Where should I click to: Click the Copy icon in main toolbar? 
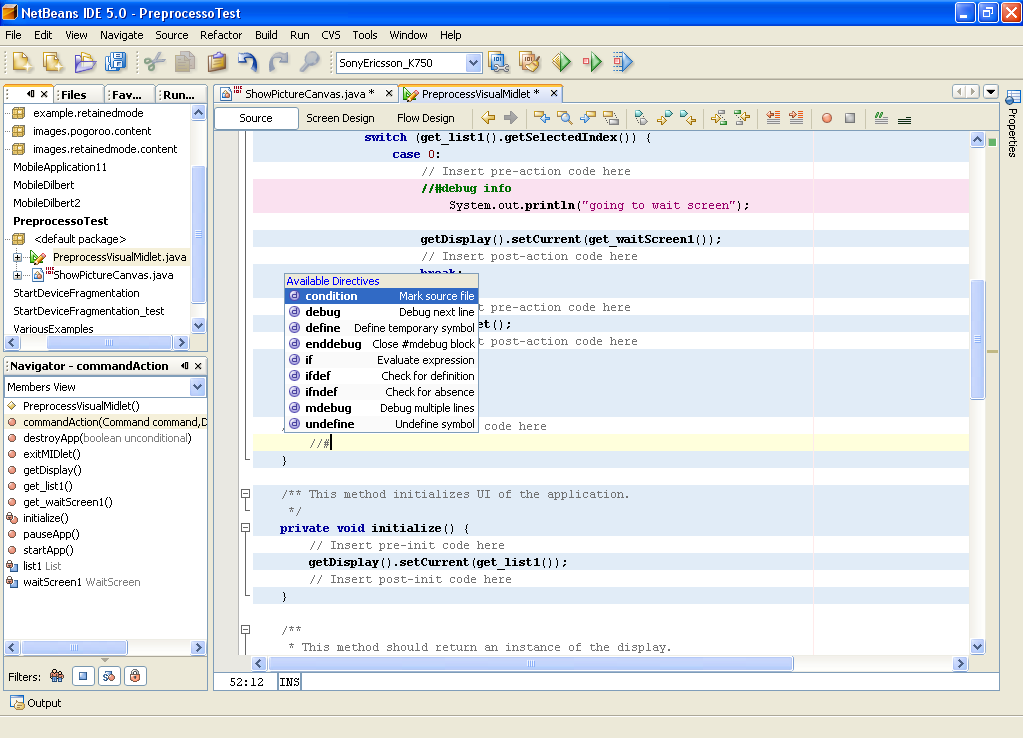185,63
